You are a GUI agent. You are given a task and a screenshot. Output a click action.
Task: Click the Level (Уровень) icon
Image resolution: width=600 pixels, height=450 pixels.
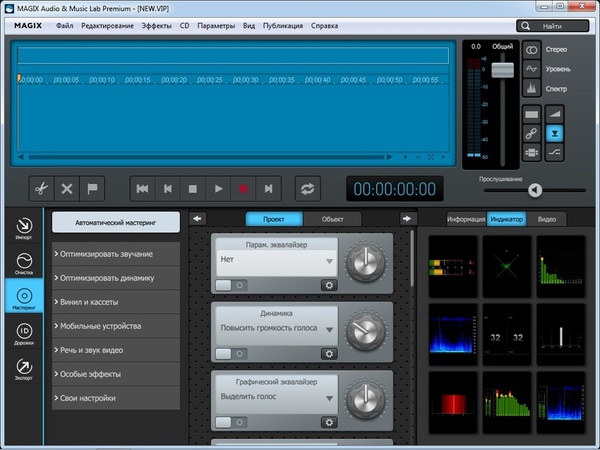pos(532,69)
